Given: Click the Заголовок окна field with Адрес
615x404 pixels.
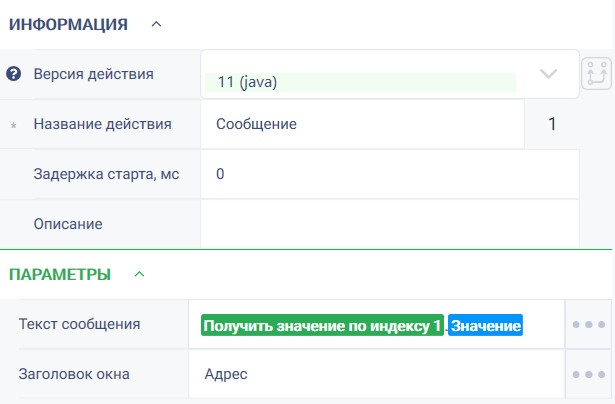Looking at the screenshot, I should 377,375.
